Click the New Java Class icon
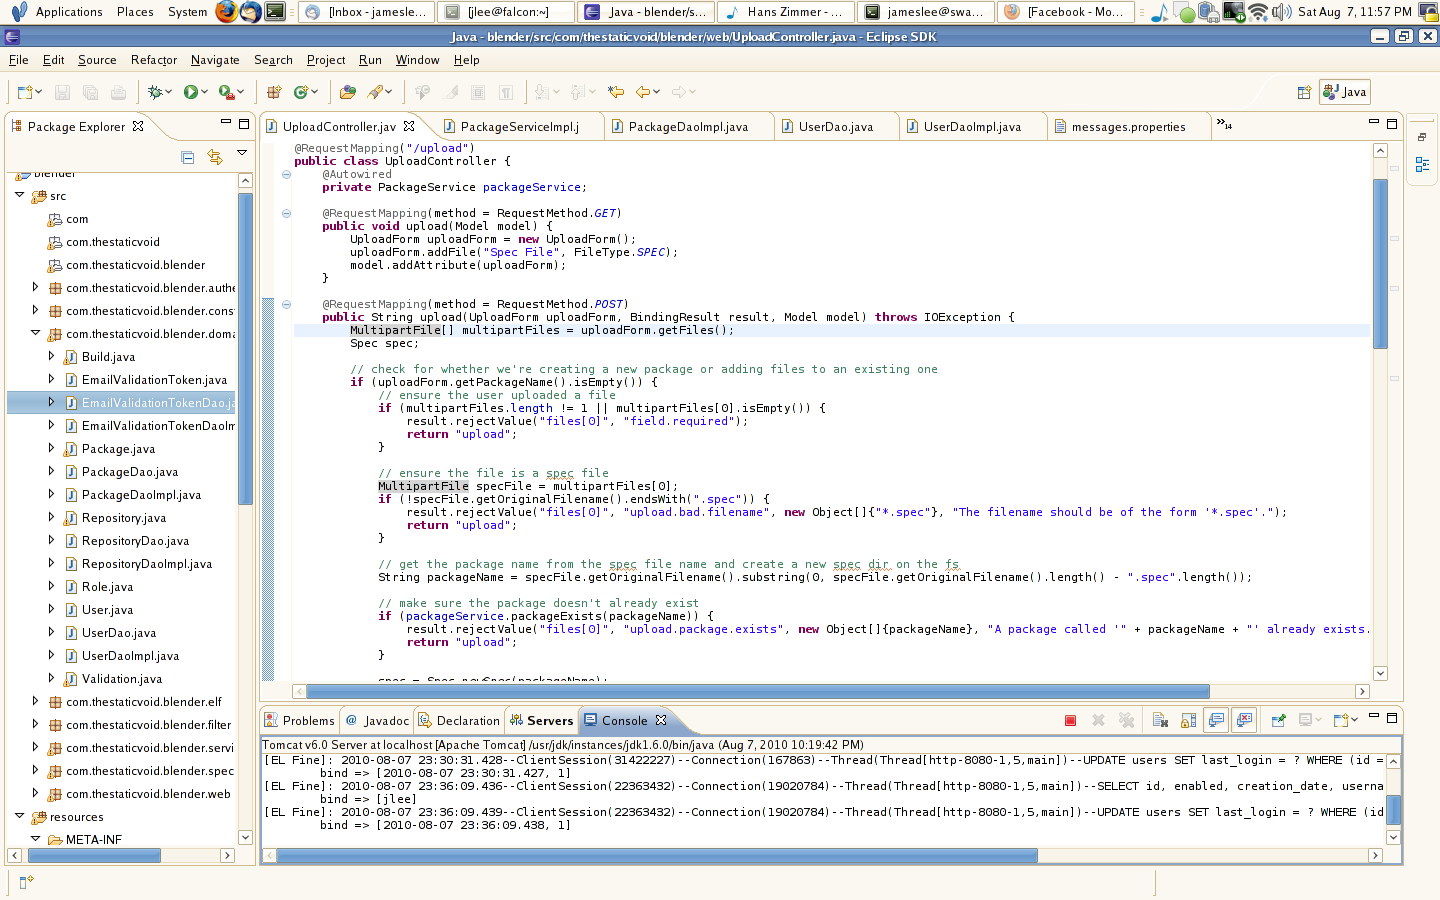The width and height of the screenshot is (1440, 900). point(300,92)
